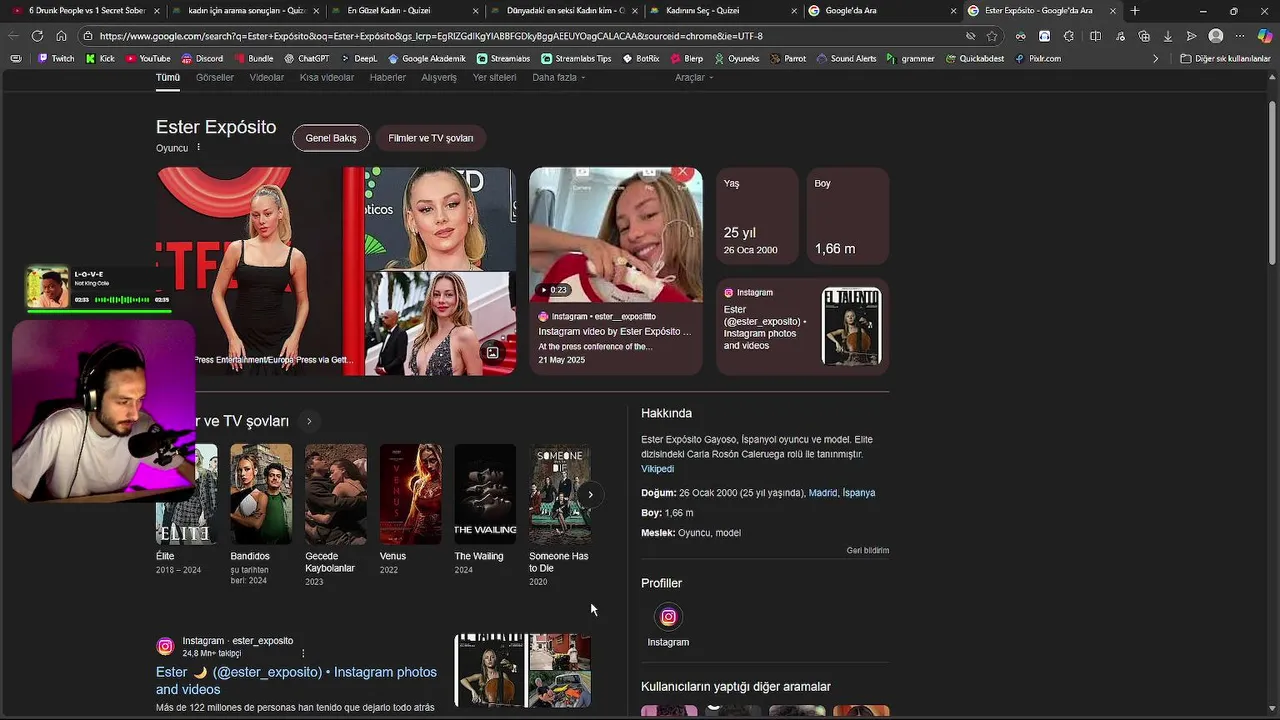This screenshot has height=720, width=1280.
Task: Switch to the 6 Drunk People browser tab
Action: tap(86, 11)
